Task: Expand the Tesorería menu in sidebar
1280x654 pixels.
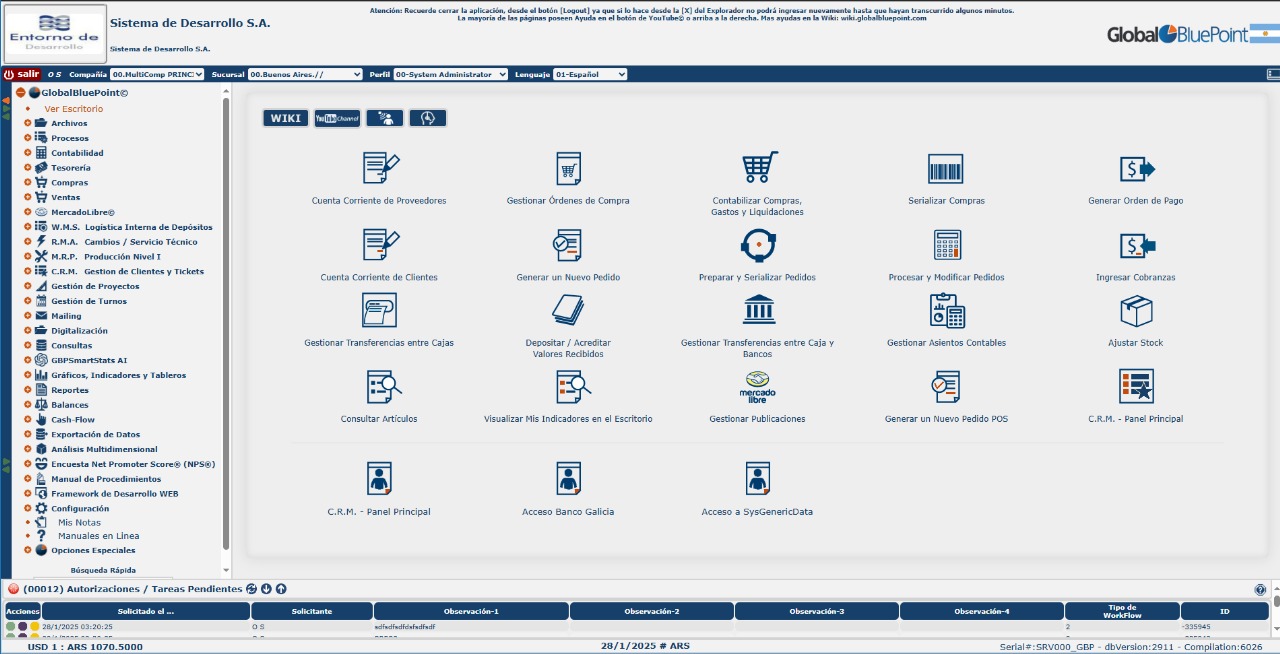Action: pyautogui.click(x=28, y=168)
